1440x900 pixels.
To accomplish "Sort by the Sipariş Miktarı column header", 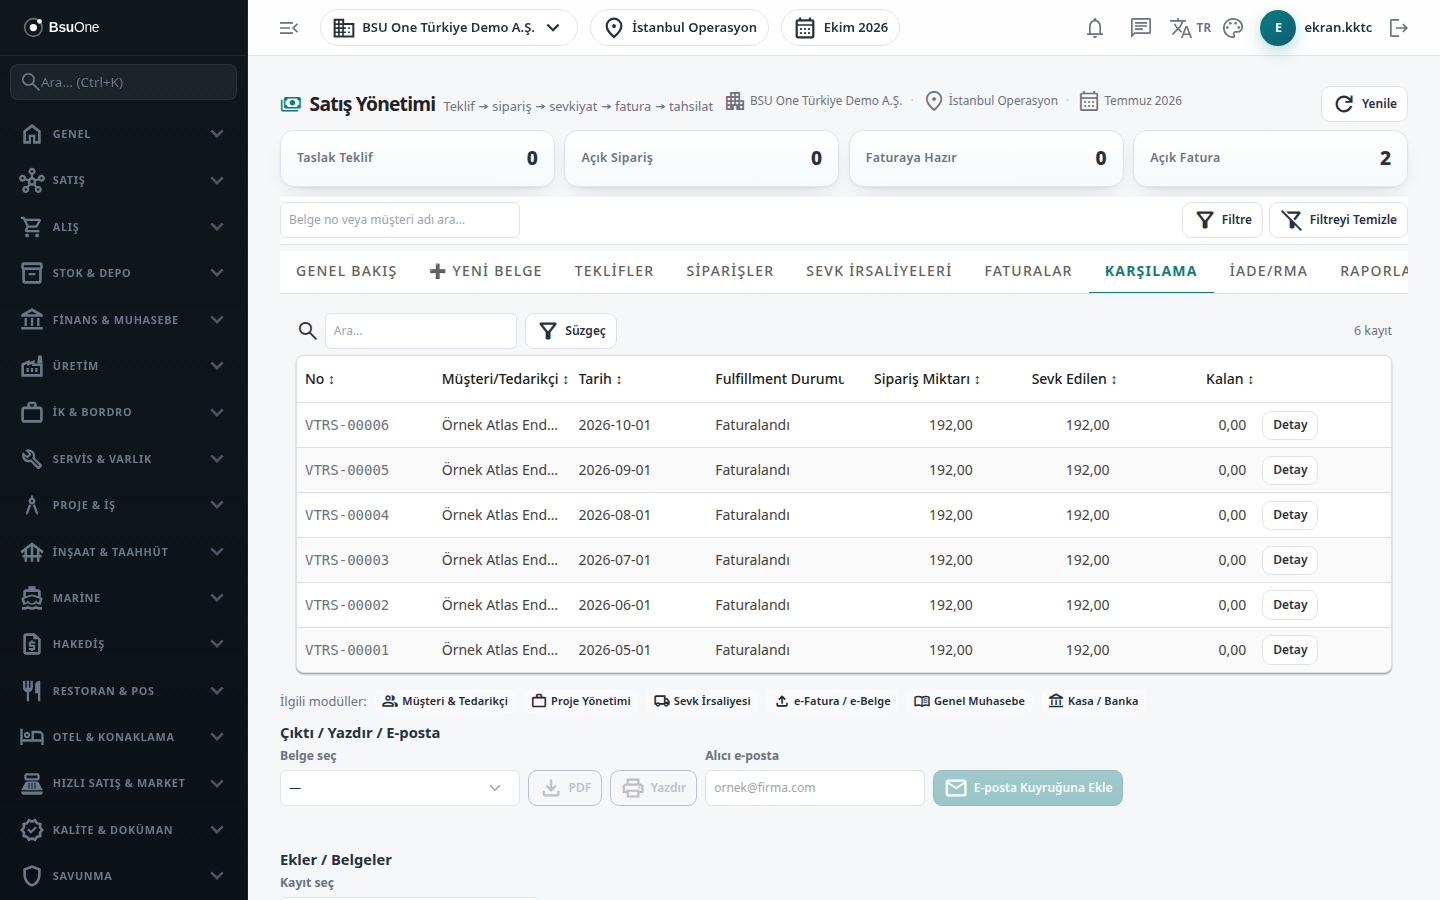I will [927, 379].
